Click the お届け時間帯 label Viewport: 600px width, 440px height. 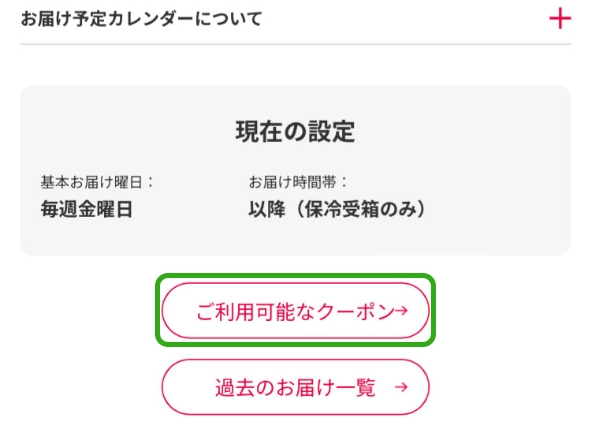coord(299,182)
